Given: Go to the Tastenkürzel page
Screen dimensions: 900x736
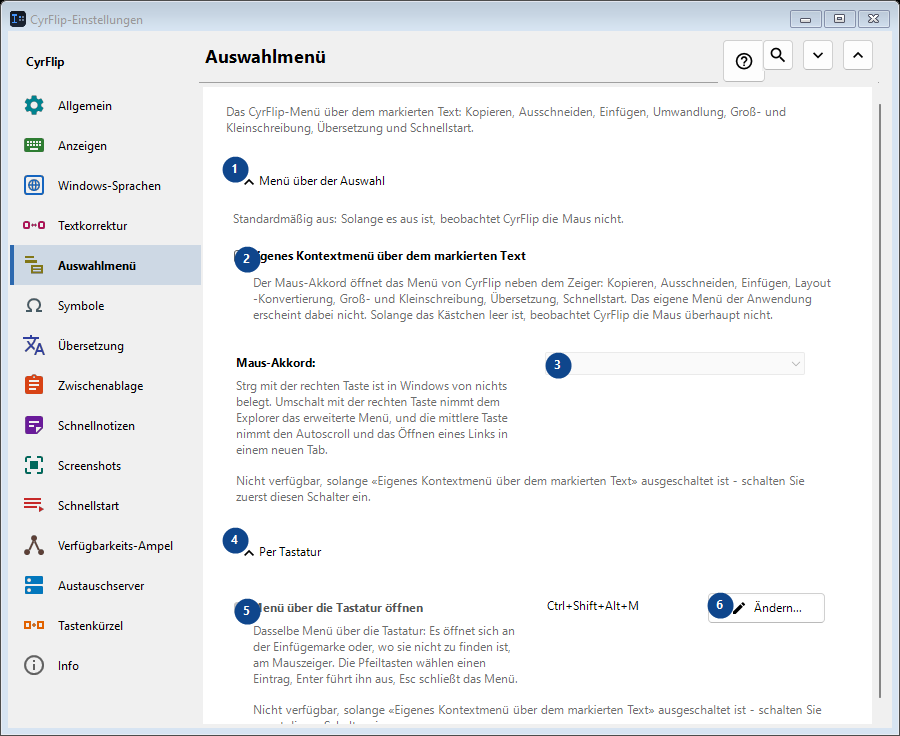Looking at the screenshot, I should pyautogui.click(x=106, y=625).
